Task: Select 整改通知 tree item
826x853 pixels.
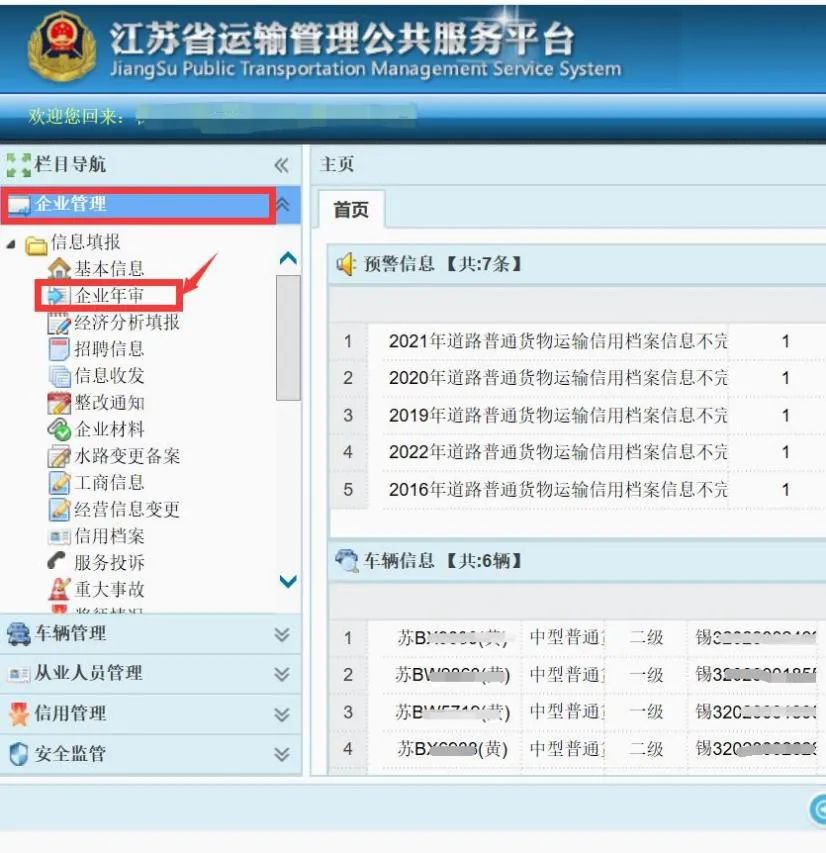Action: coord(109,403)
